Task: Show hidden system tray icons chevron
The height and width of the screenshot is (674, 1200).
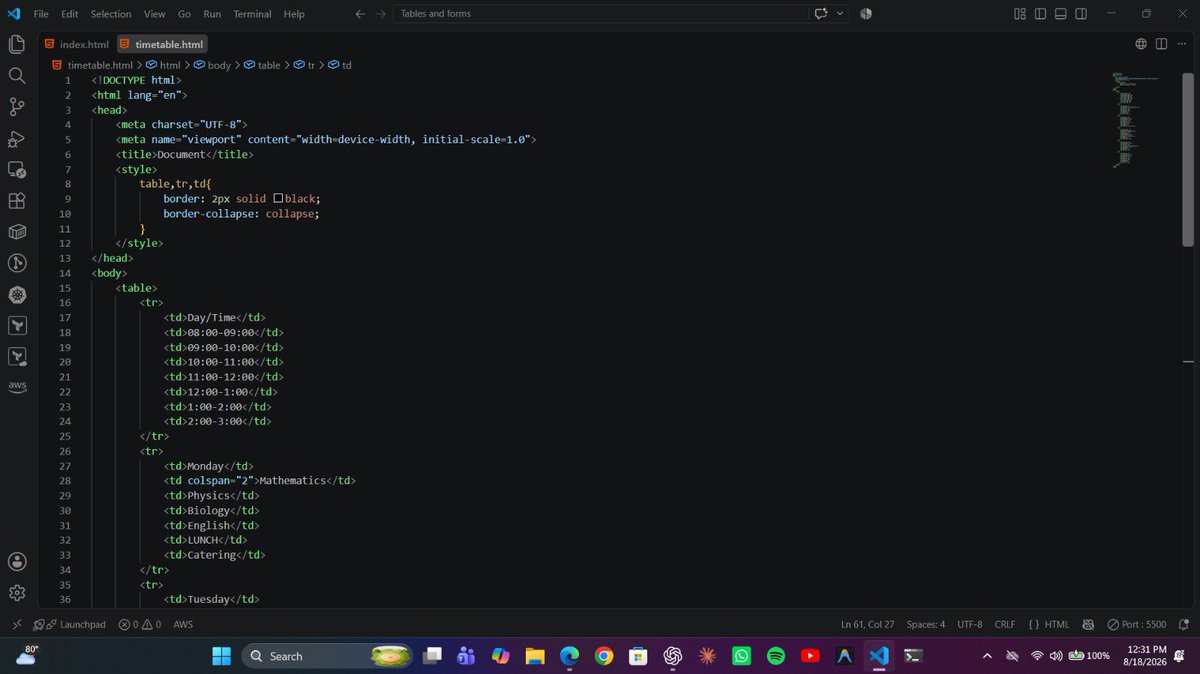Action: 987,656
